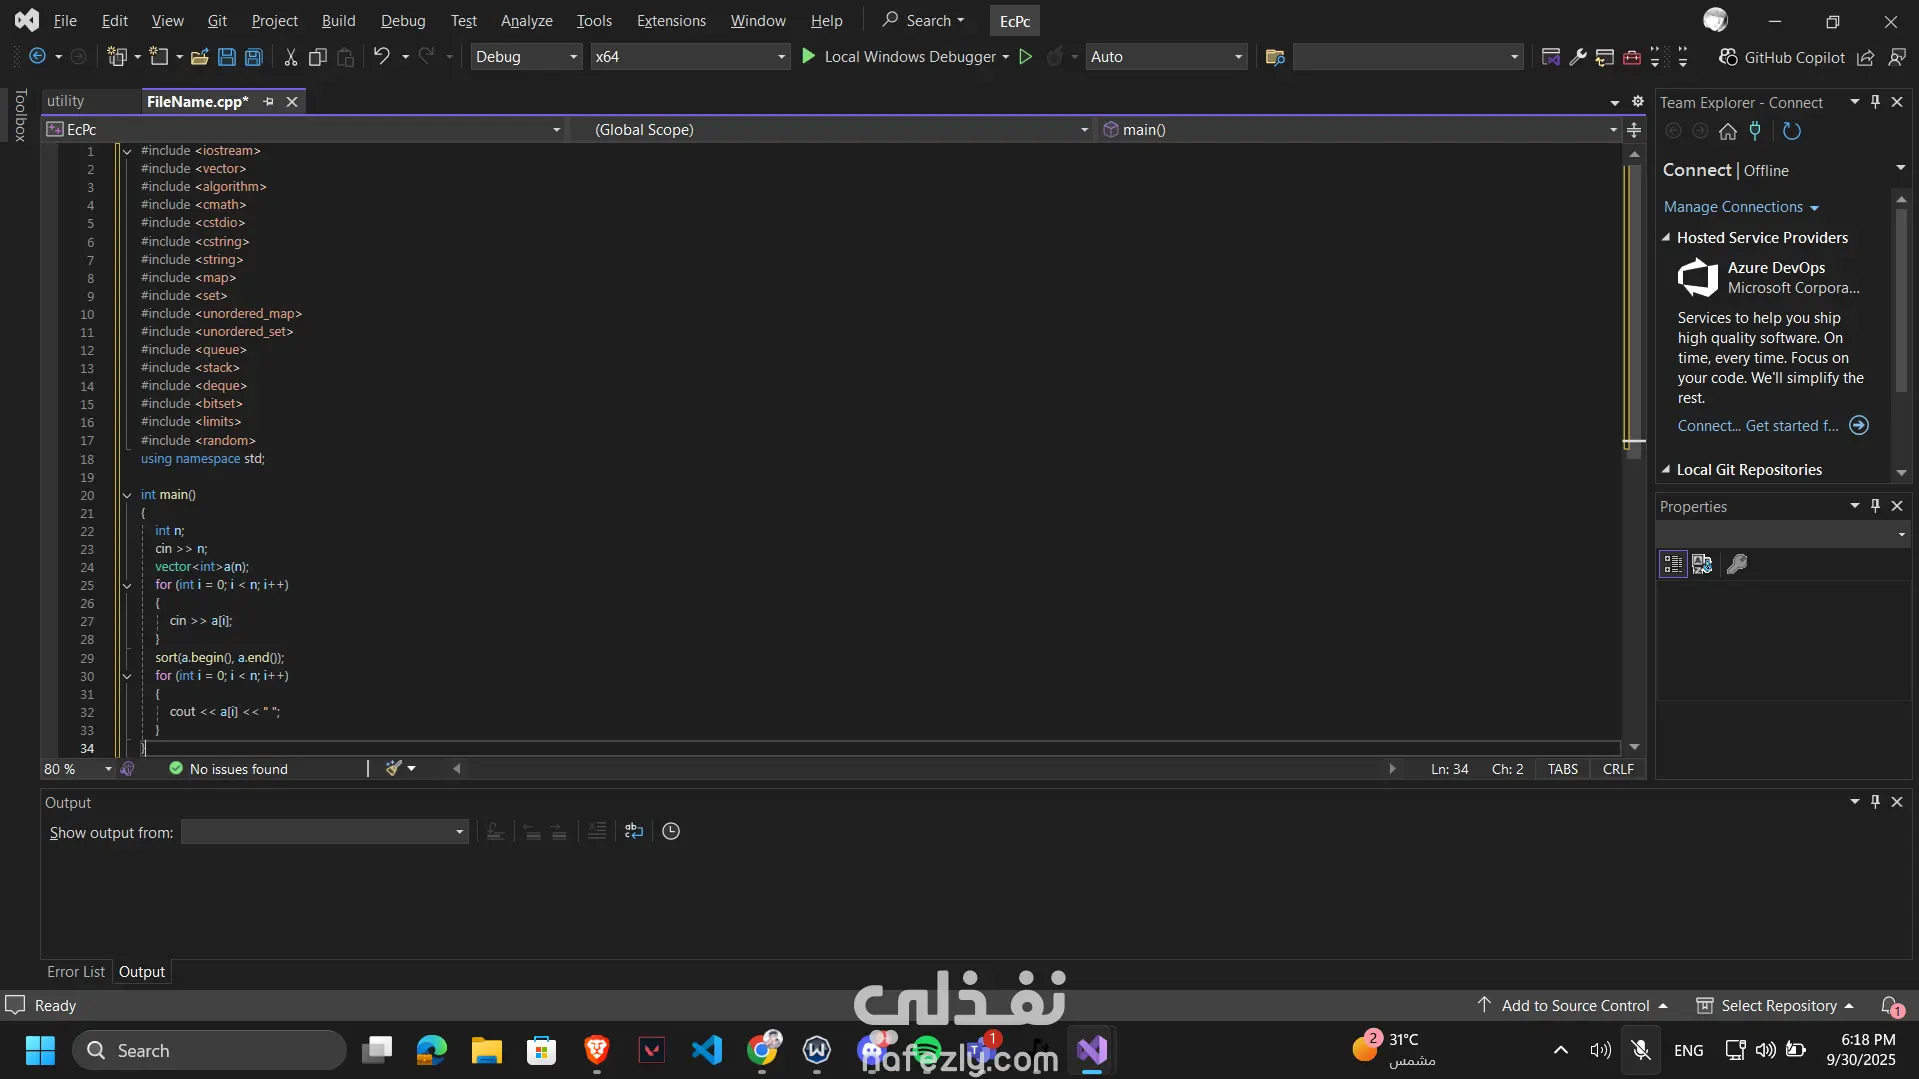Open the 80 % zoom level dropdown
This screenshot has height=1079, width=1919.
click(78, 769)
